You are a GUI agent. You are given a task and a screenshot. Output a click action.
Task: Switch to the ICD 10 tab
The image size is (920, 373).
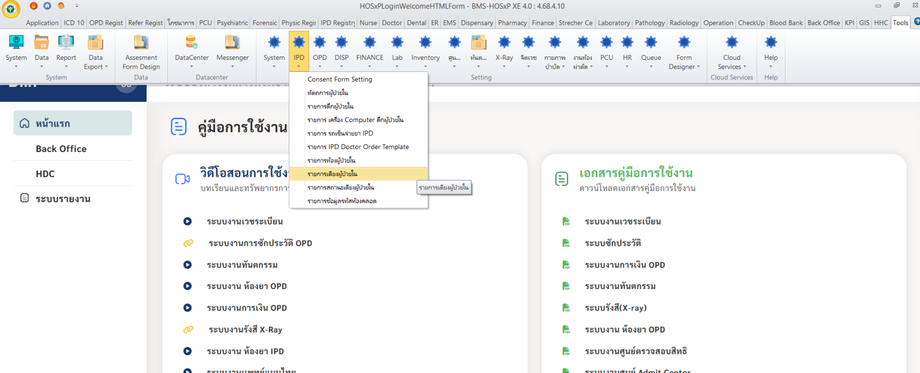74,23
